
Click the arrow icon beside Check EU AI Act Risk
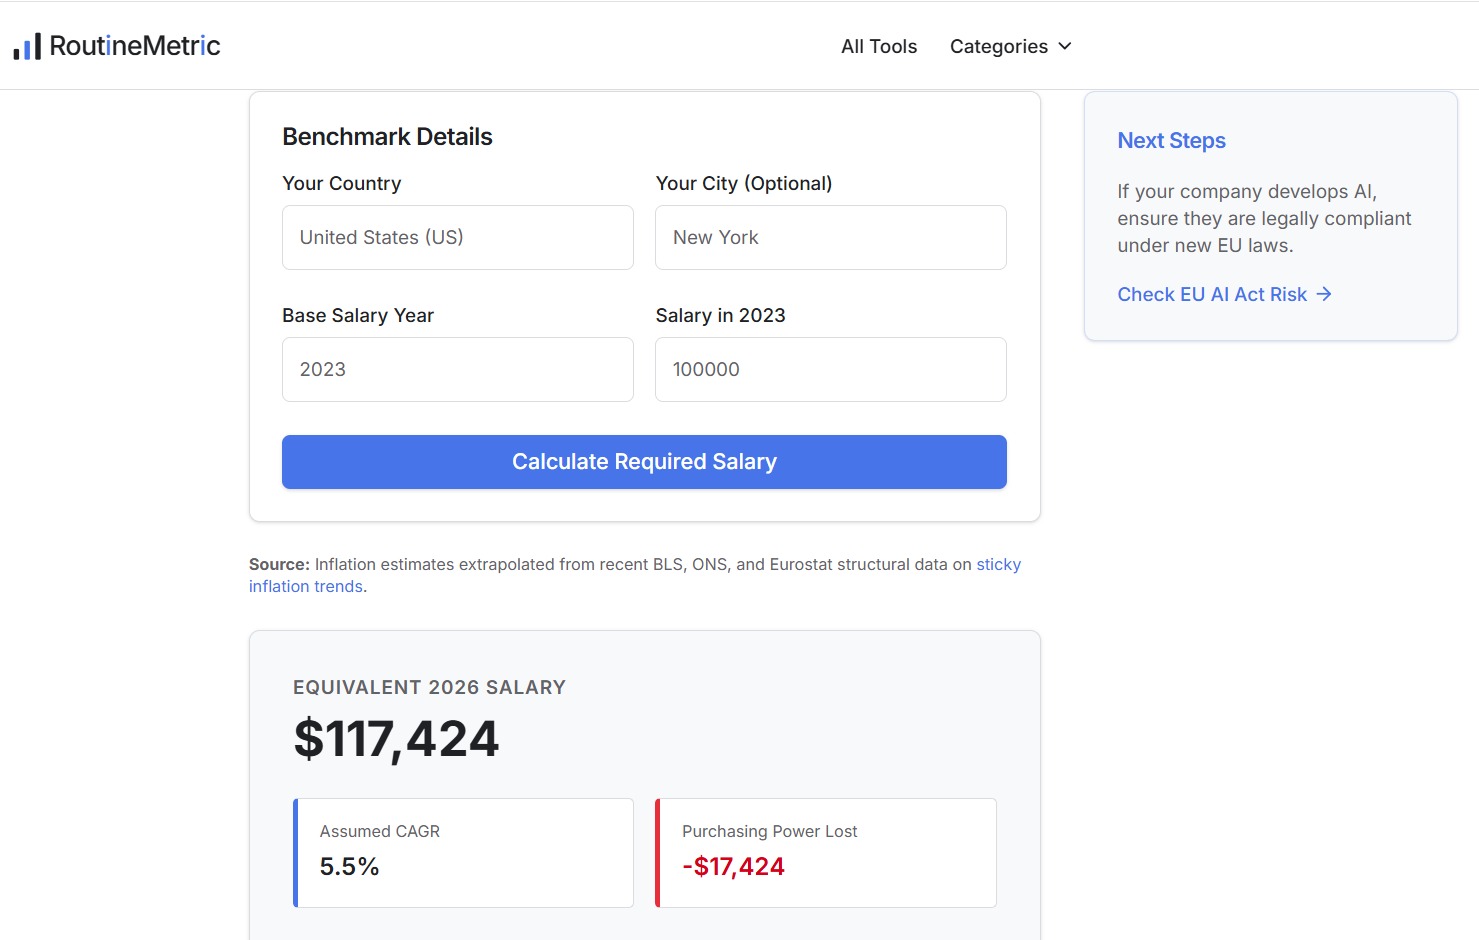(1324, 294)
